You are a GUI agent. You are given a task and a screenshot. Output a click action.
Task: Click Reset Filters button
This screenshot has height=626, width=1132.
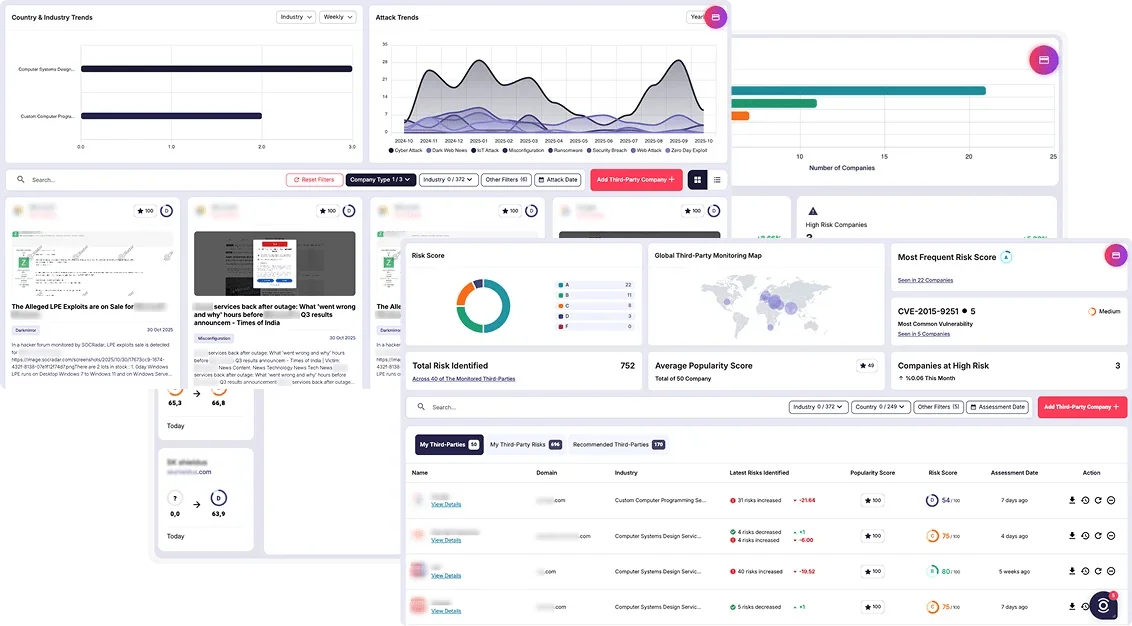(x=314, y=180)
